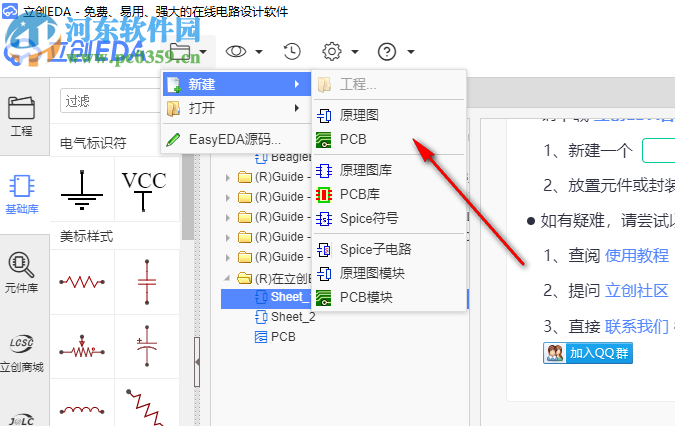Choose EasyEDA源码... menu entry

tap(236, 139)
